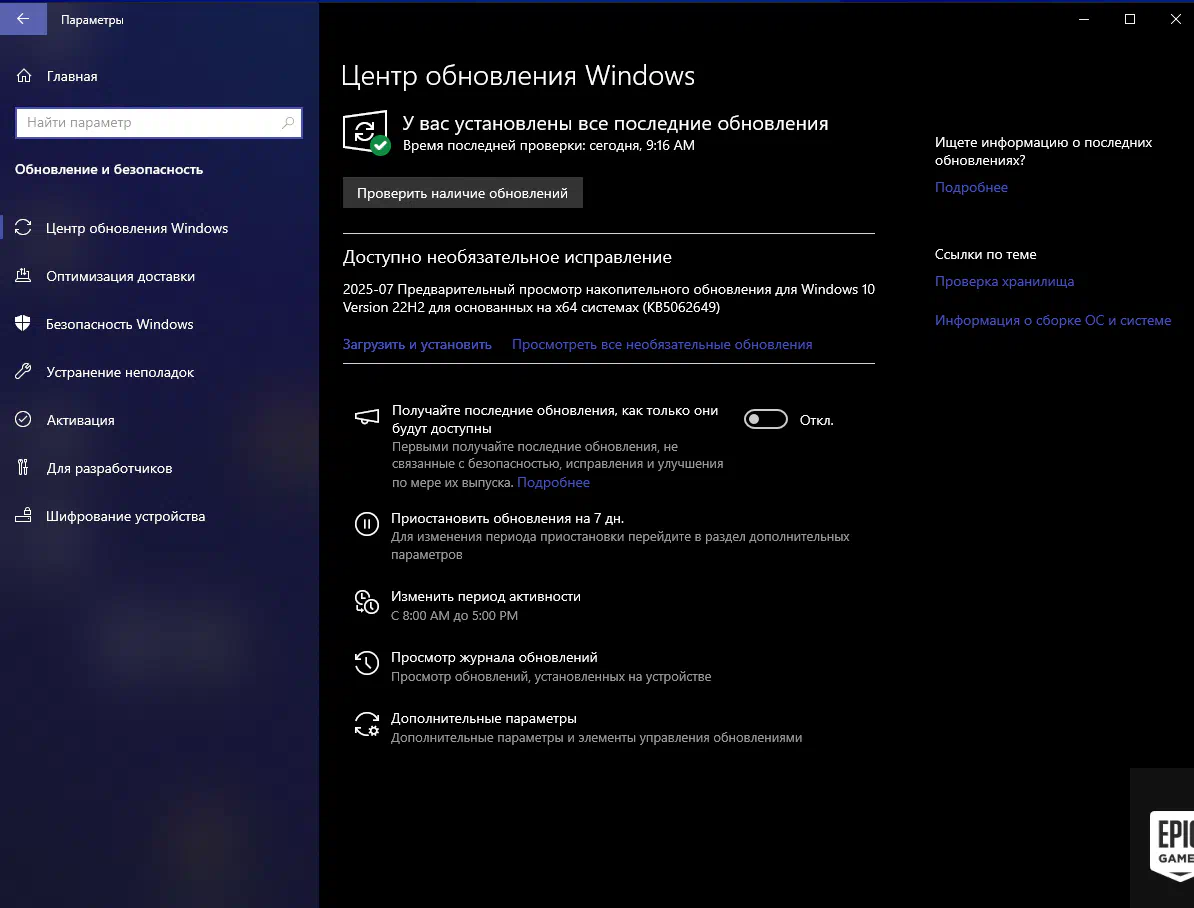Click the Центр обновления Windows page heading
1194x908 pixels.
tap(518, 75)
